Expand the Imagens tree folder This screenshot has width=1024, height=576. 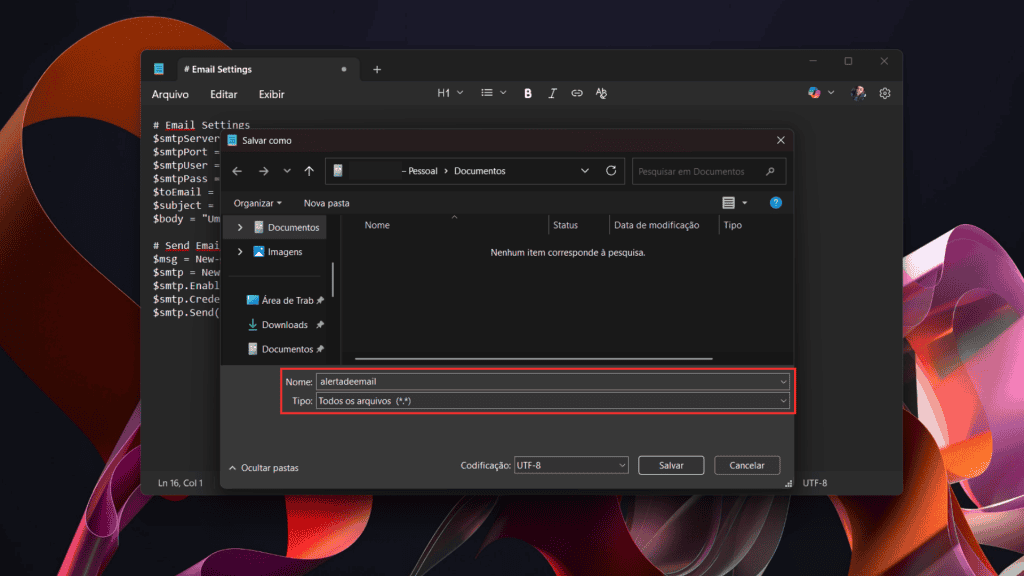(240, 252)
